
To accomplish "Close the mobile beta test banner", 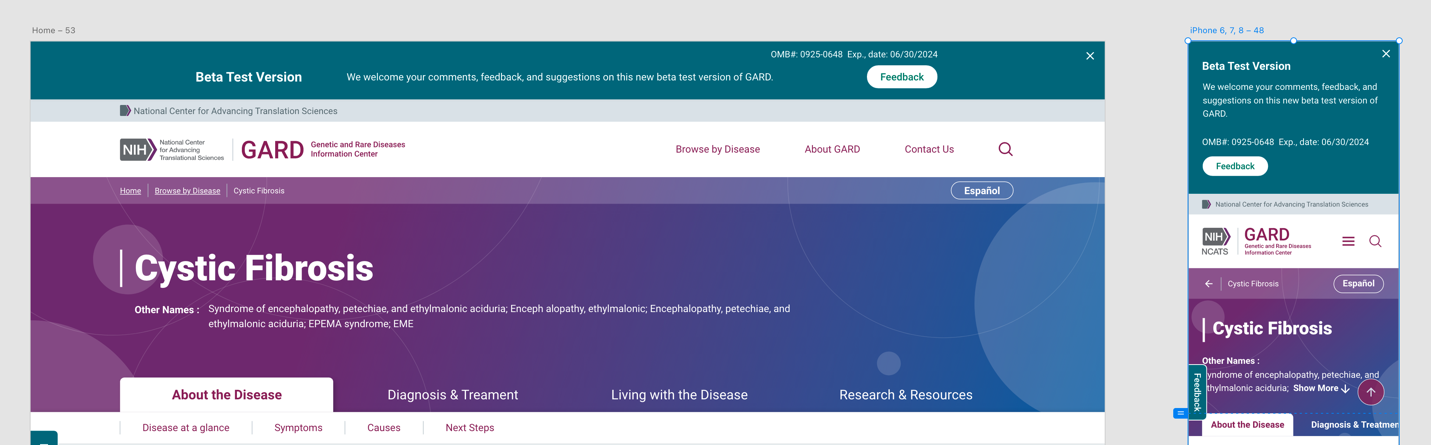I will pyautogui.click(x=1386, y=54).
